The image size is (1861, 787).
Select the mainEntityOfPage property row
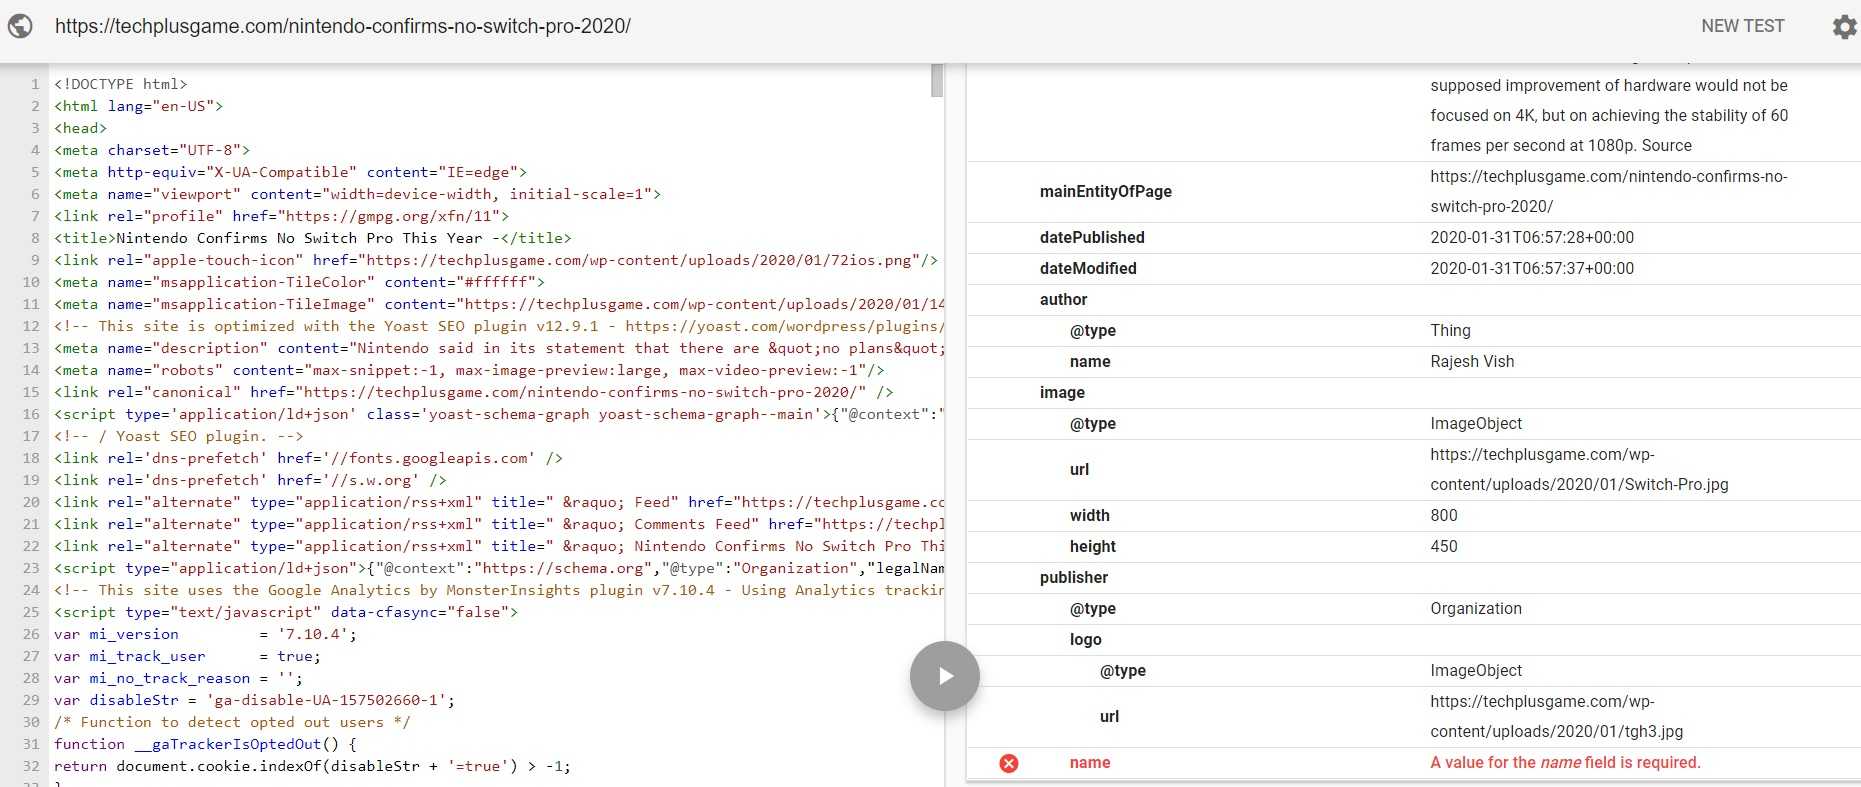pos(1414,192)
